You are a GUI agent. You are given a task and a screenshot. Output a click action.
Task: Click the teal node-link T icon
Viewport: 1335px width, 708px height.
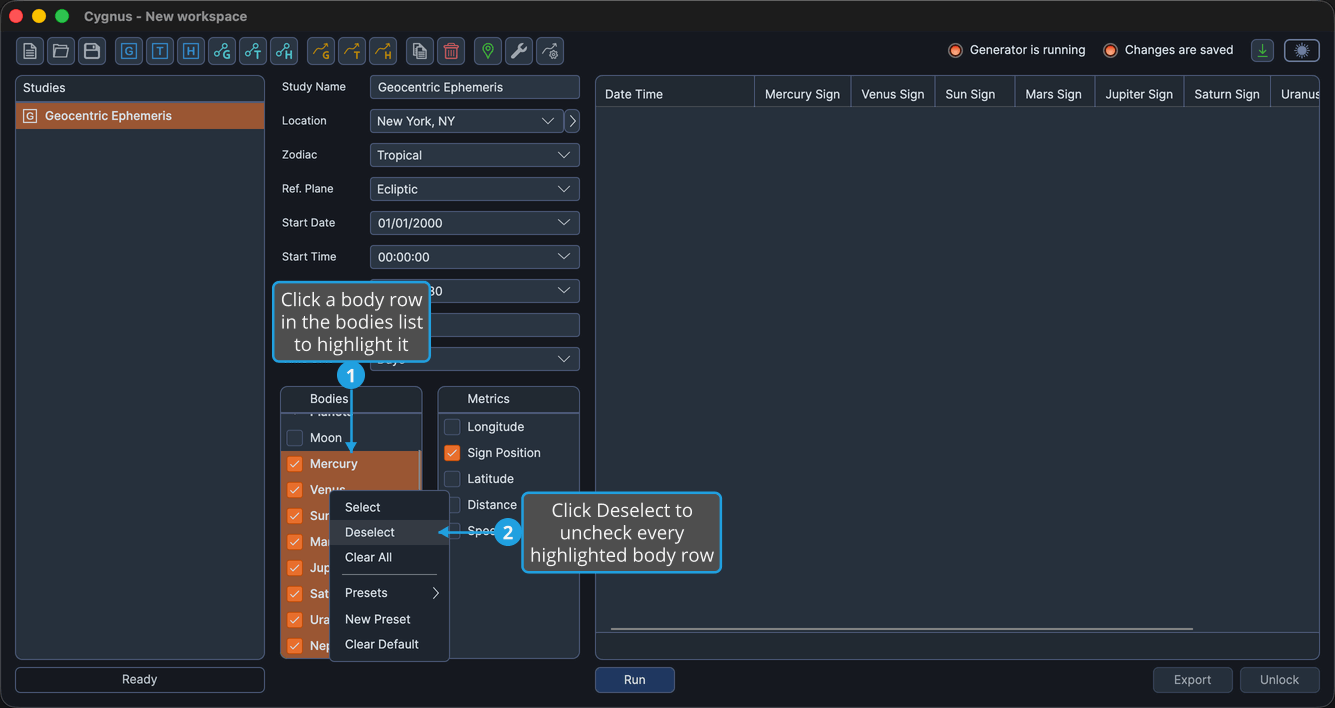pyautogui.click(x=253, y=51)
